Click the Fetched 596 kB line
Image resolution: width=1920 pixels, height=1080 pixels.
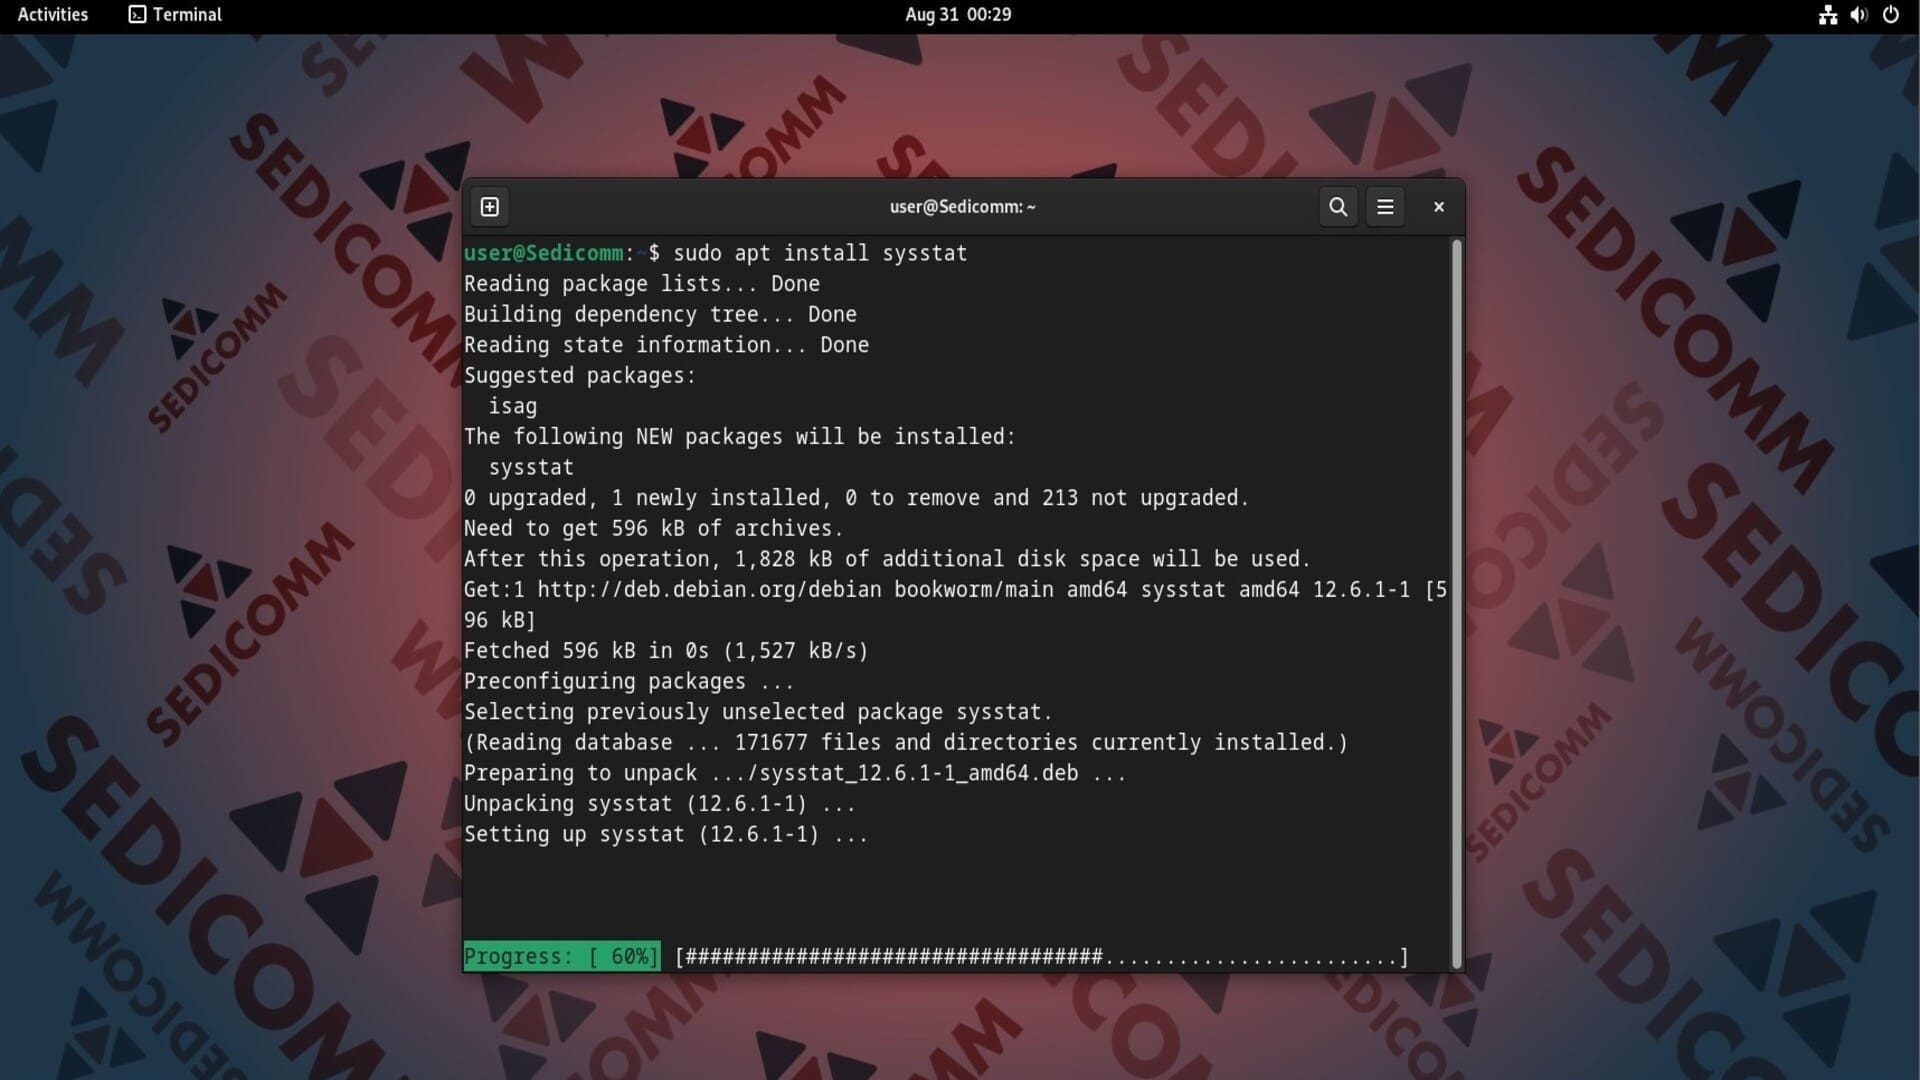665,651
